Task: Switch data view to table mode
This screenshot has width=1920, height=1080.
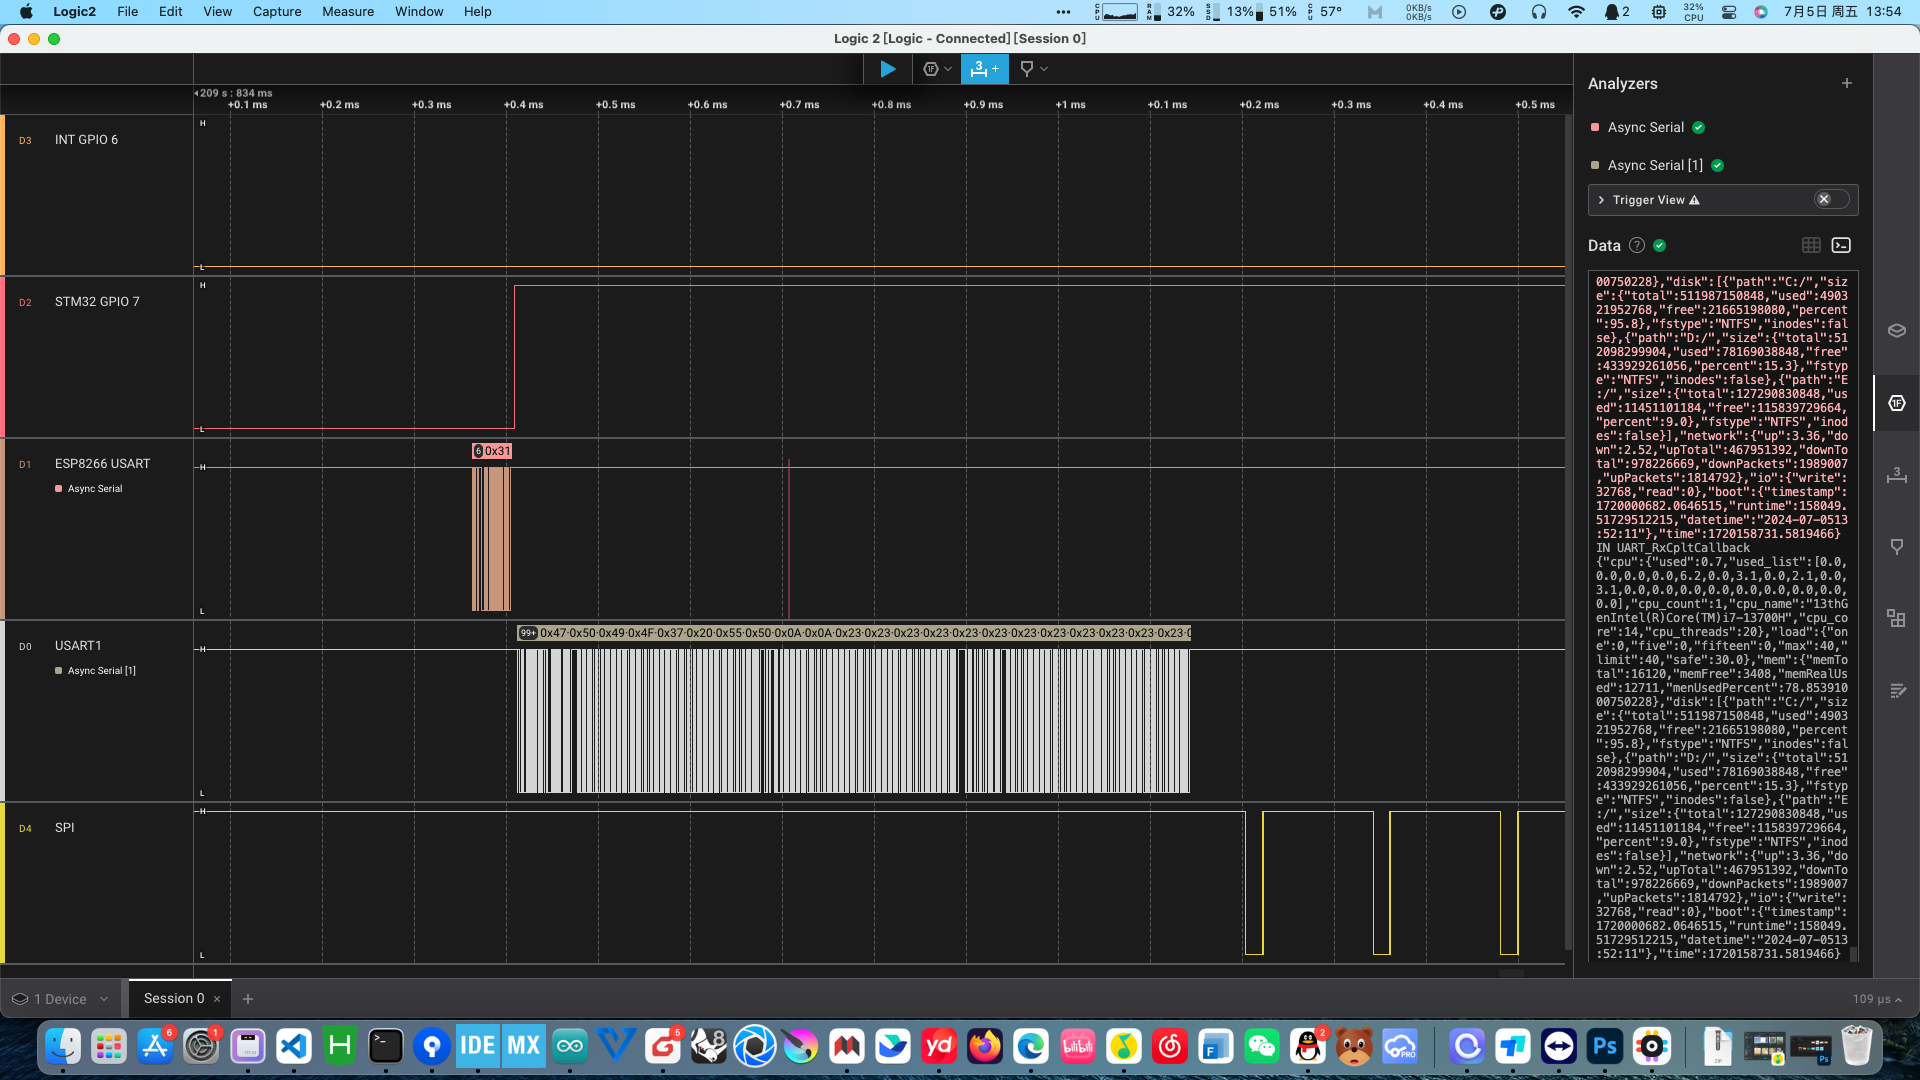Action: (1811, 245)
